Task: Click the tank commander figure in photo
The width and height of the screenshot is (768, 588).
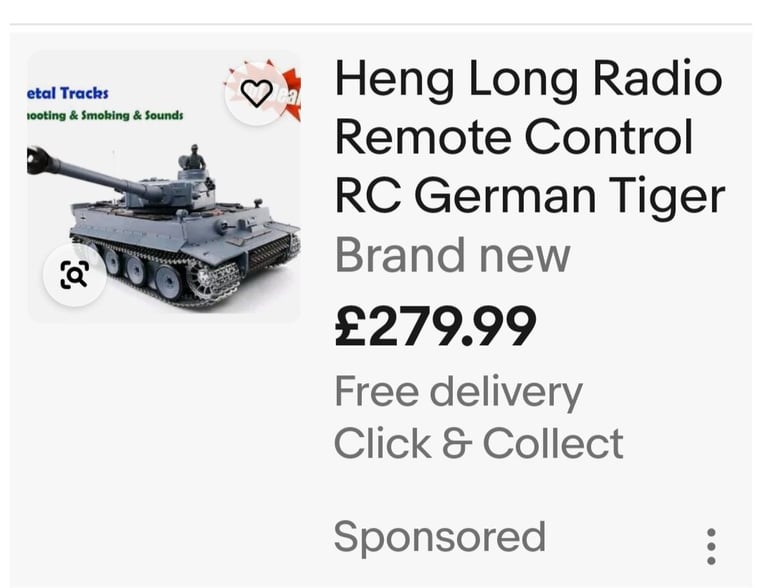Action: (x=193, y=158)
